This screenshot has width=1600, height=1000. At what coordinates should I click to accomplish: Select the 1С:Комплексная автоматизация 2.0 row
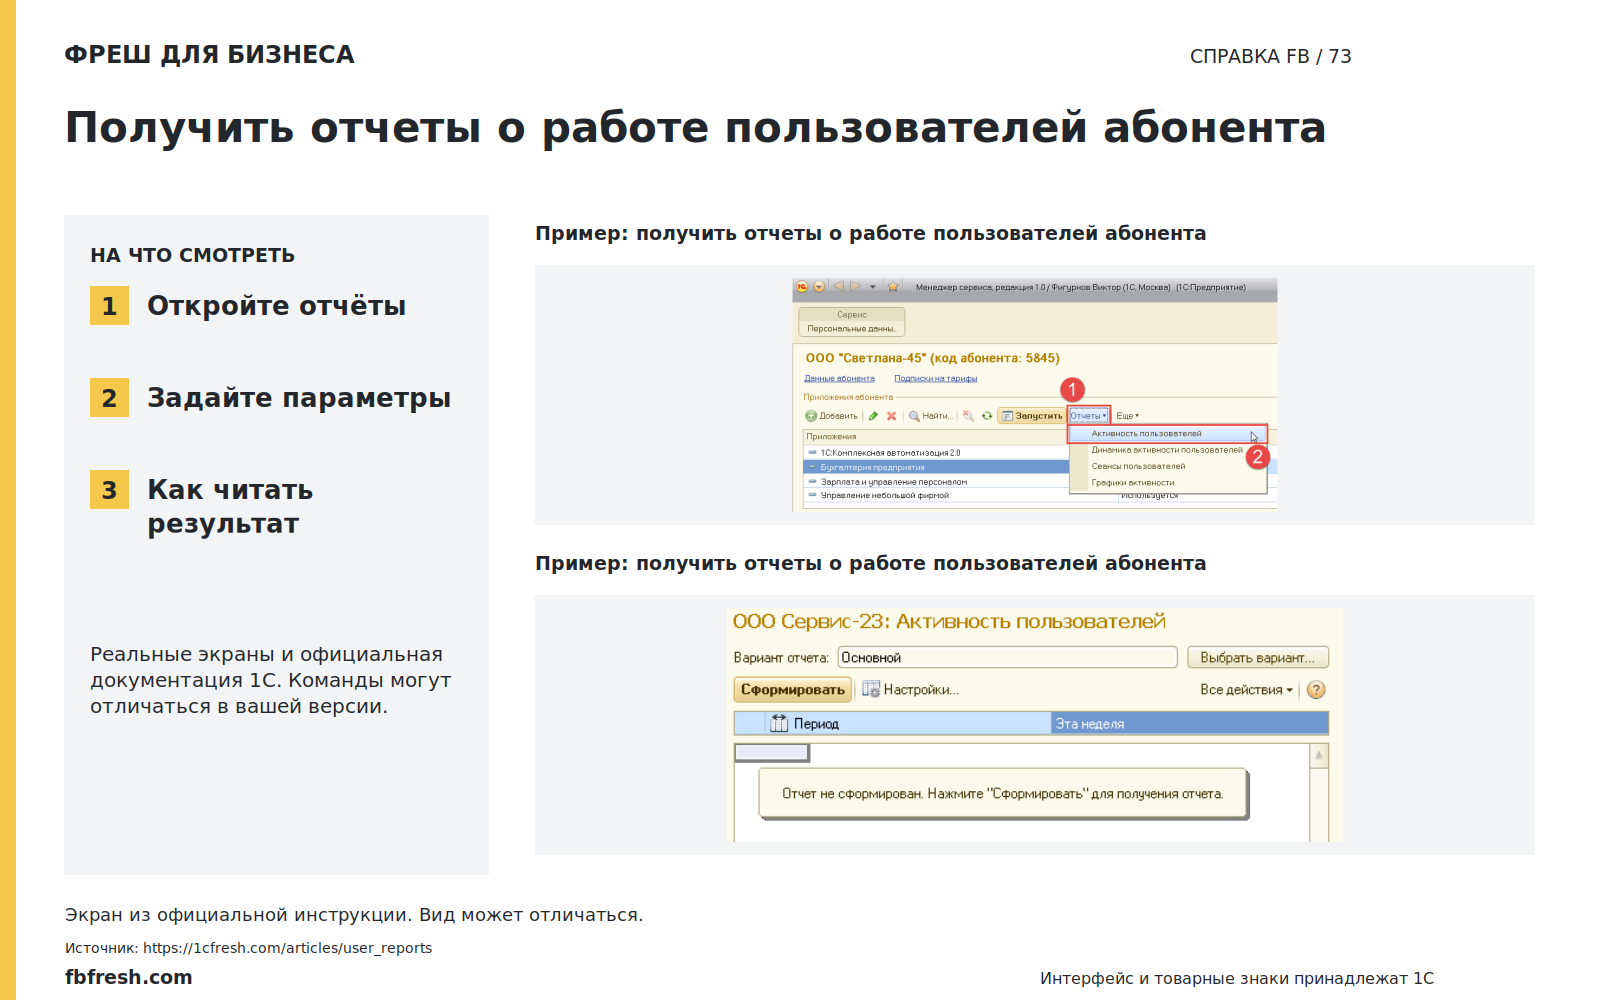pyautogui.click(x=937, y=453)
